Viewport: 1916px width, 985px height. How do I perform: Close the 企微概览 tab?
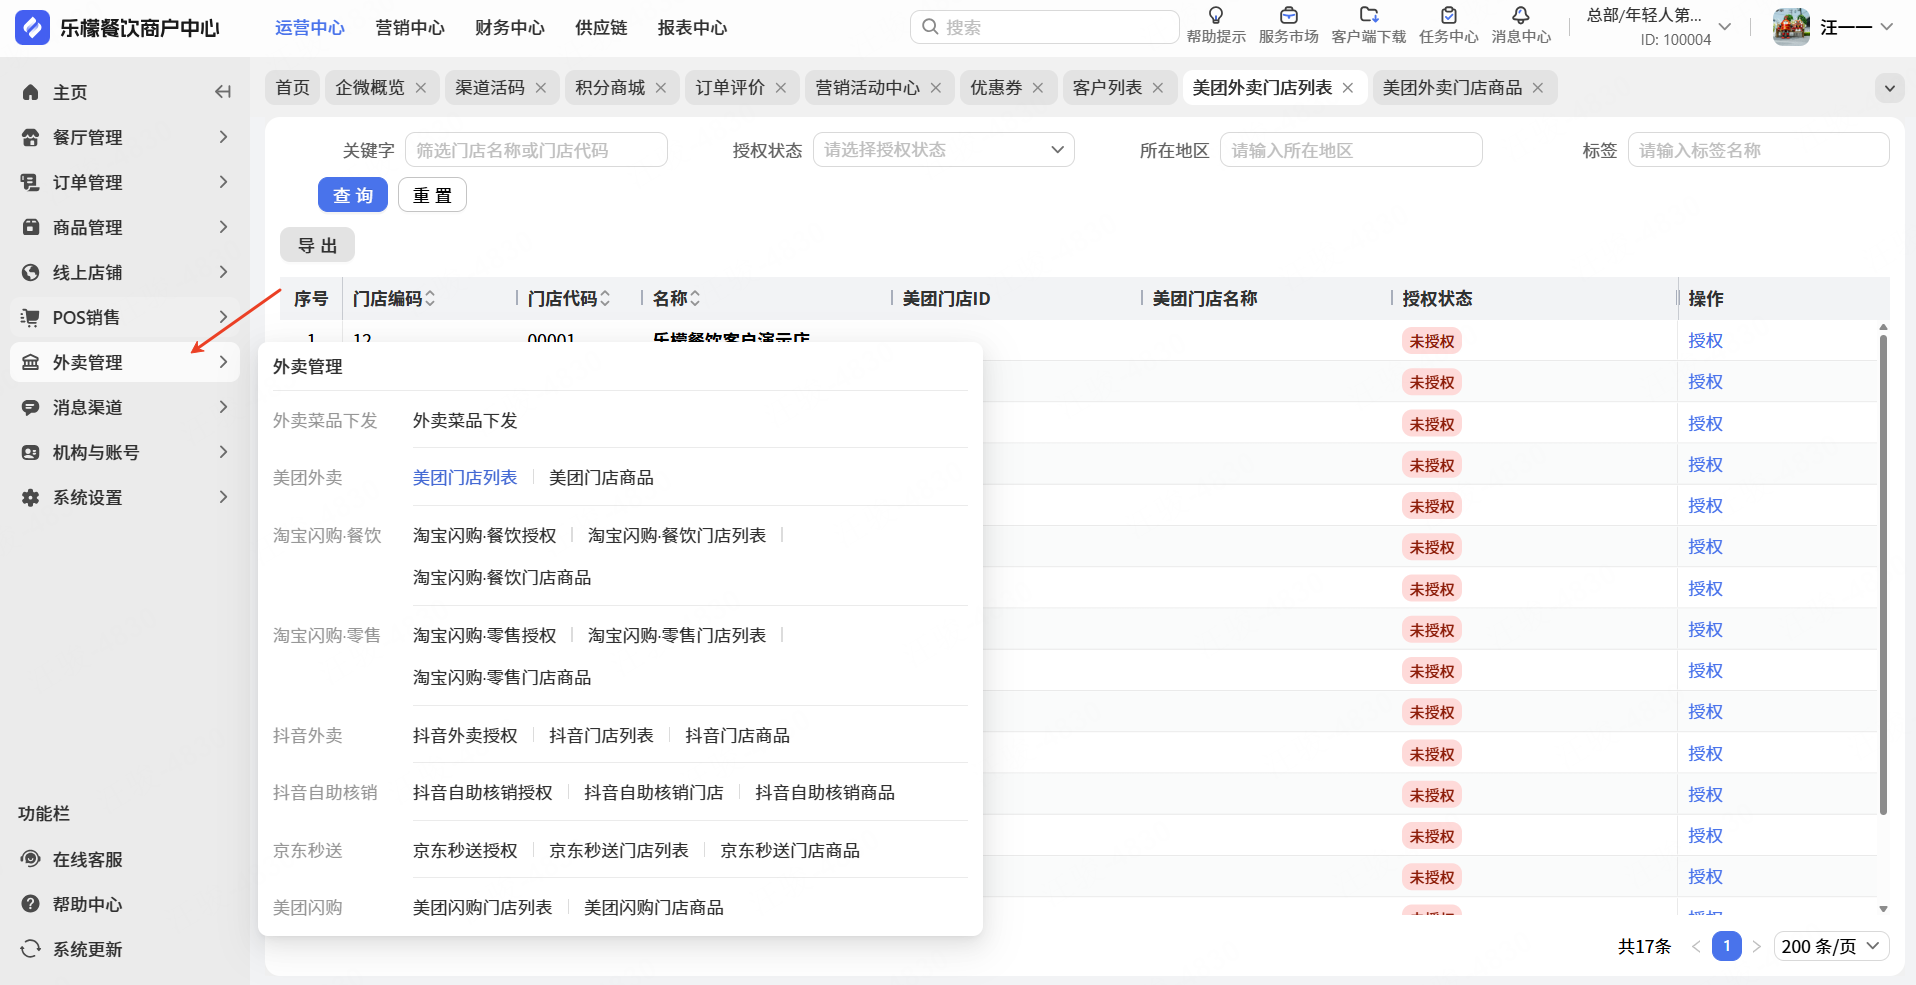click(x=421, y=88)
